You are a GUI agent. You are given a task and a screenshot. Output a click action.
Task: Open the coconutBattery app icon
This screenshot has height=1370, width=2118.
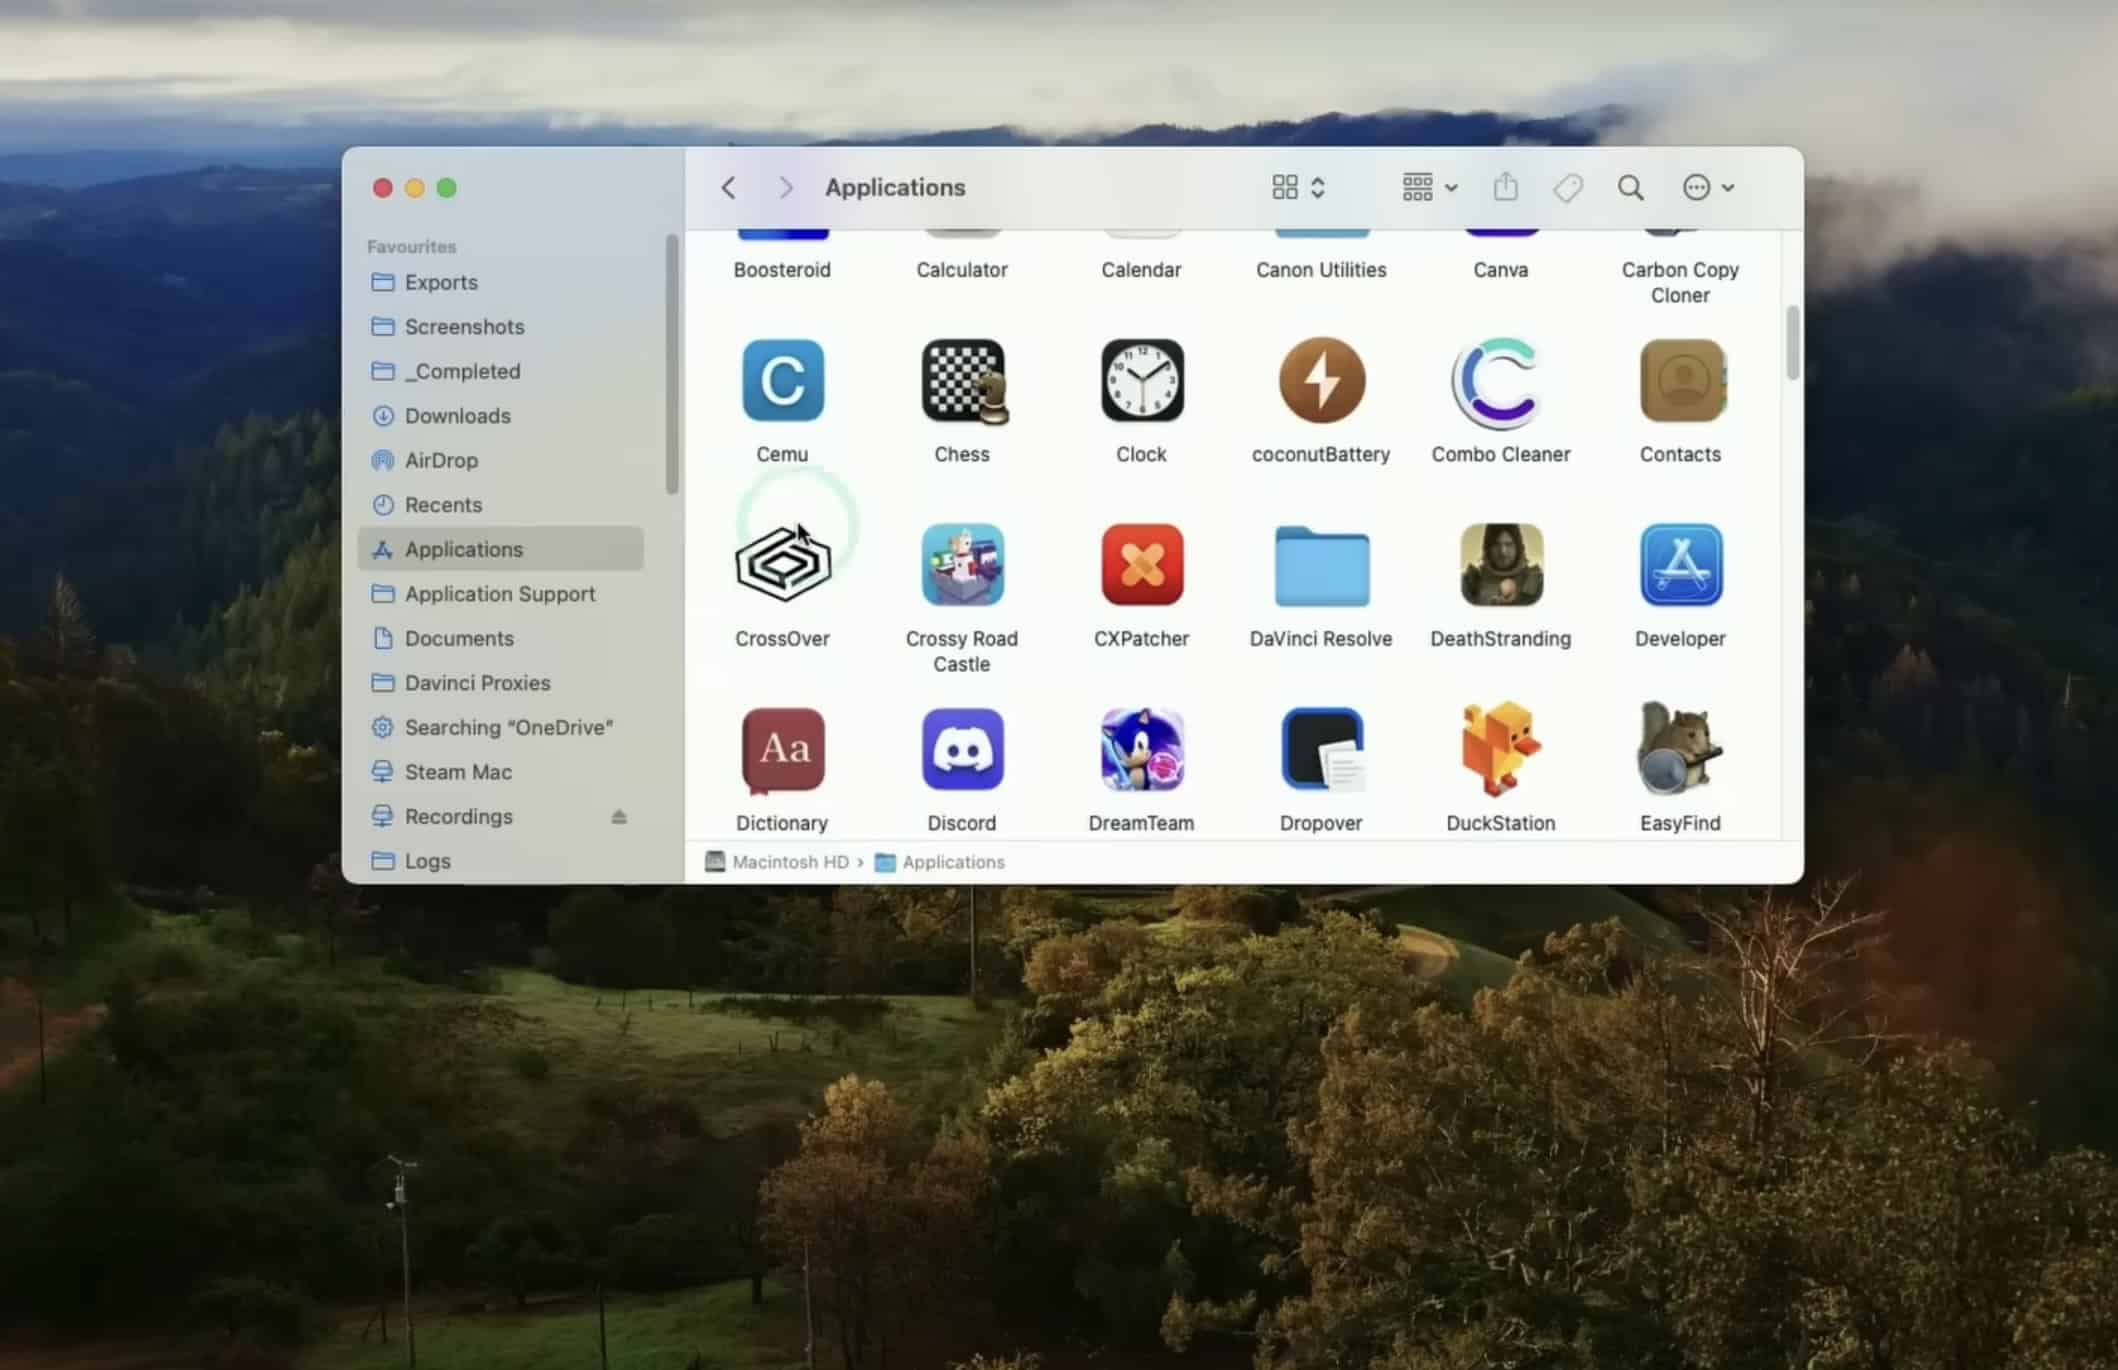tap(1321, 381)
